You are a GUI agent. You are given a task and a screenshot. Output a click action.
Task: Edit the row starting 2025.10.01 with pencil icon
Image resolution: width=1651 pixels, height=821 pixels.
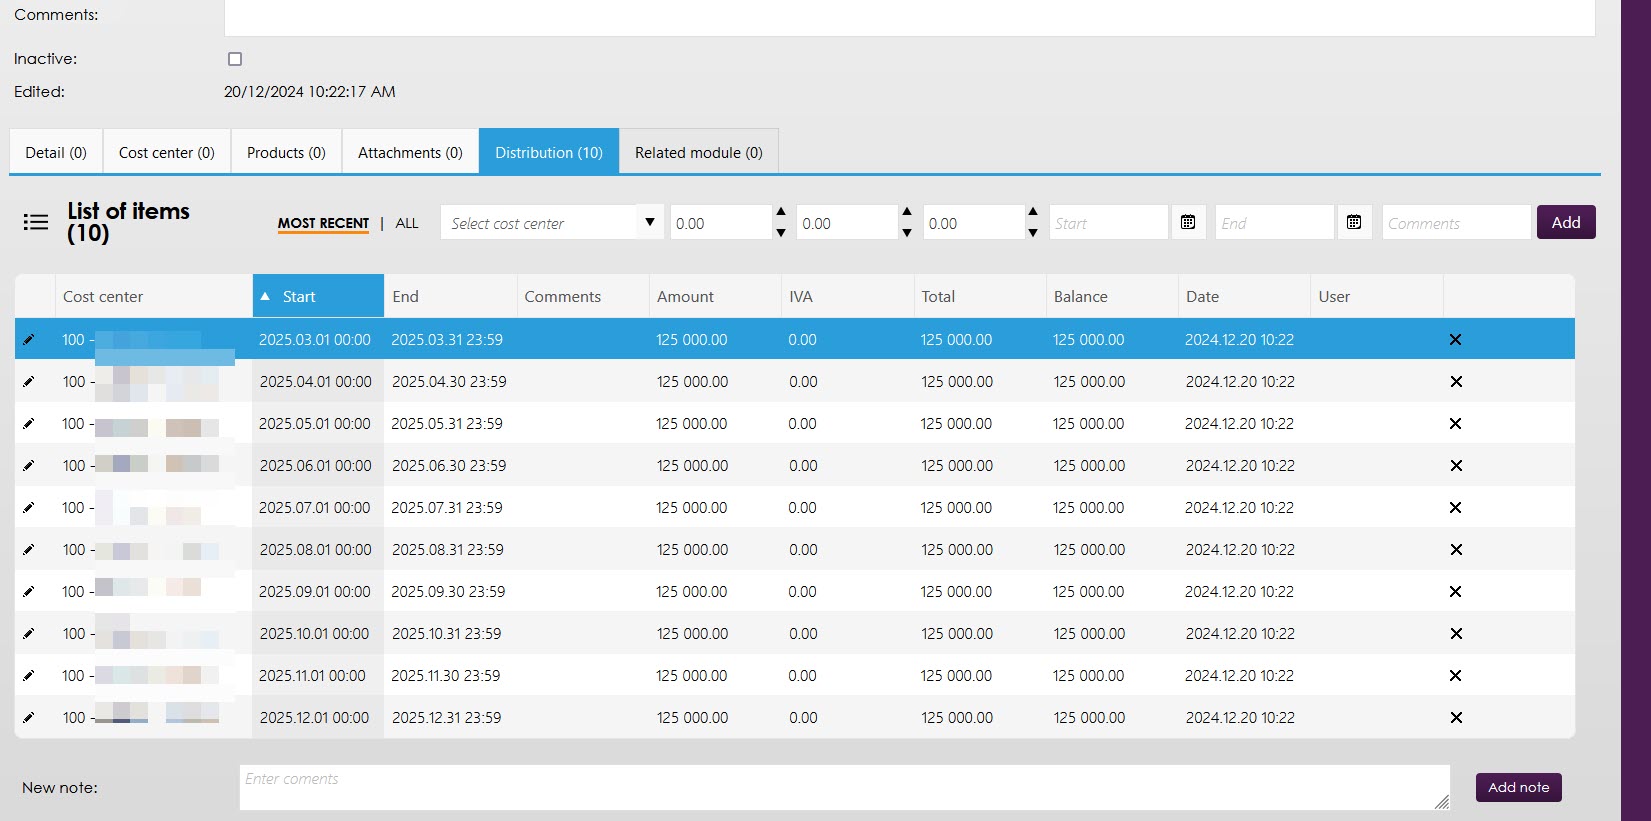tap(28, 634)
